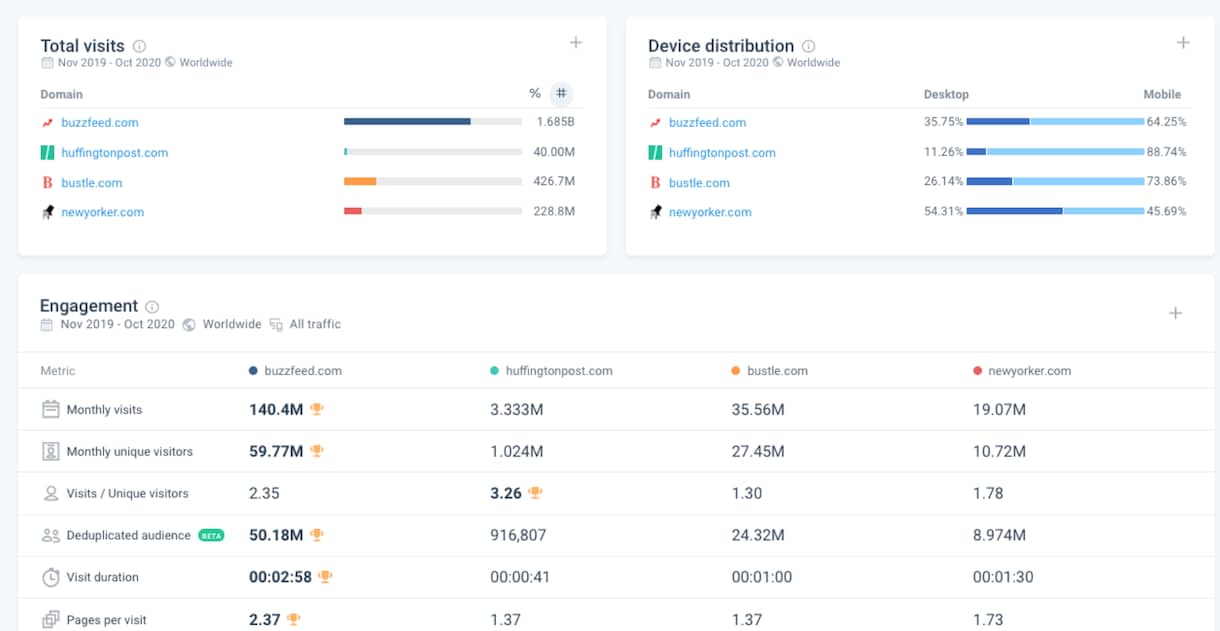Click the huffingtonpost favicon in Total visits
Image resolution: width=1220 pixels, height=631 pixels.
click(x=47, y=153)
